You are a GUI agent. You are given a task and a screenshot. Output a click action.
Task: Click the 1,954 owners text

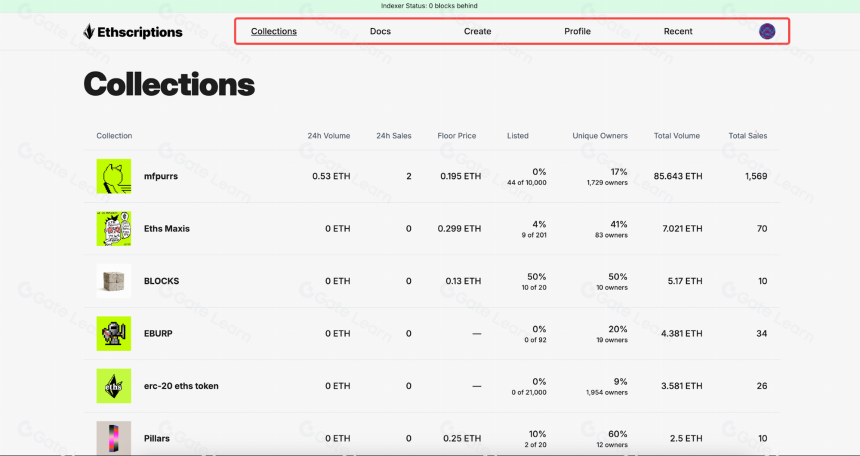[x=607, y=392]
